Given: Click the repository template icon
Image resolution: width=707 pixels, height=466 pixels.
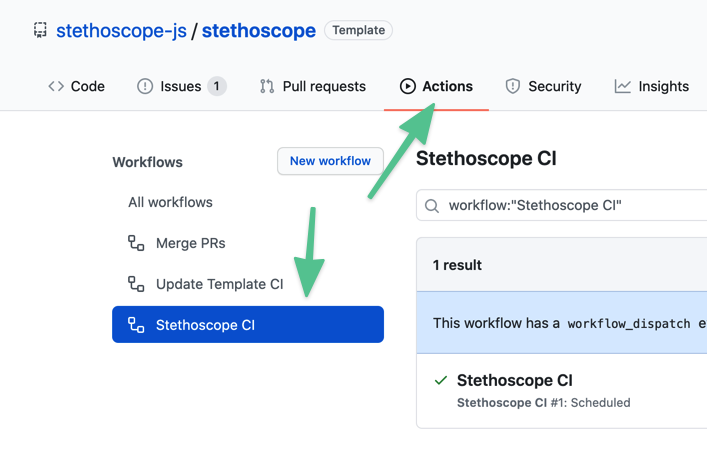Looking at the screenshot, I should (40, 31).
